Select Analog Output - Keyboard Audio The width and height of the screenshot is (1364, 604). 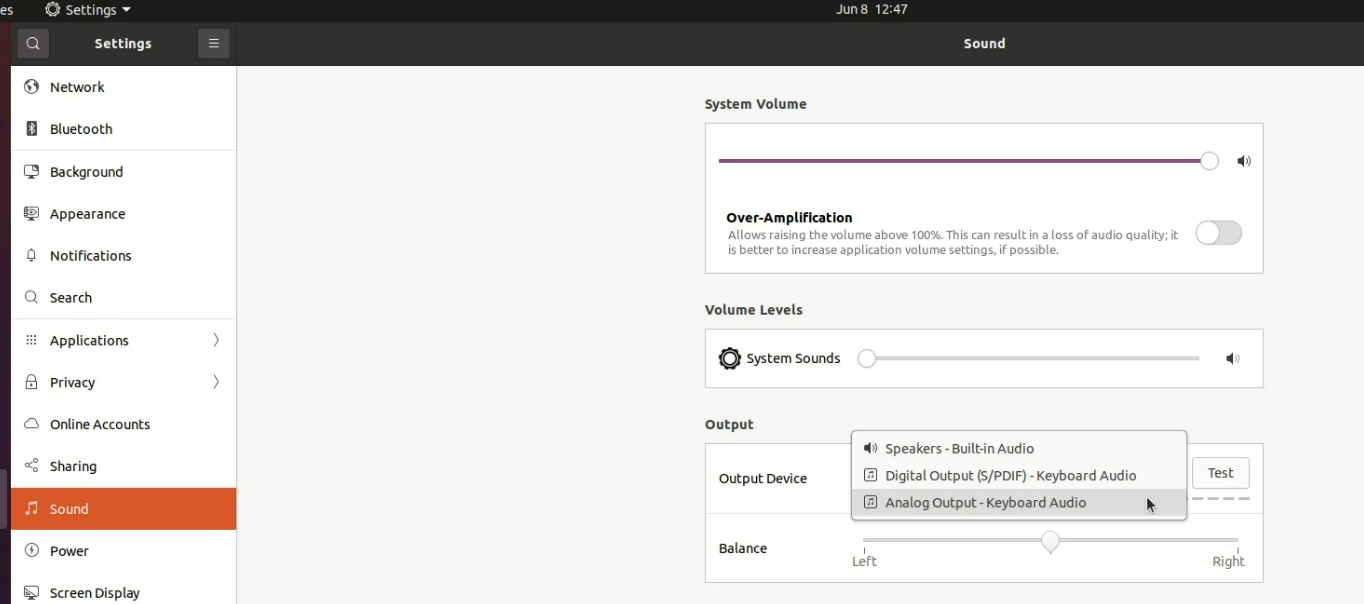coord(1019,503)
